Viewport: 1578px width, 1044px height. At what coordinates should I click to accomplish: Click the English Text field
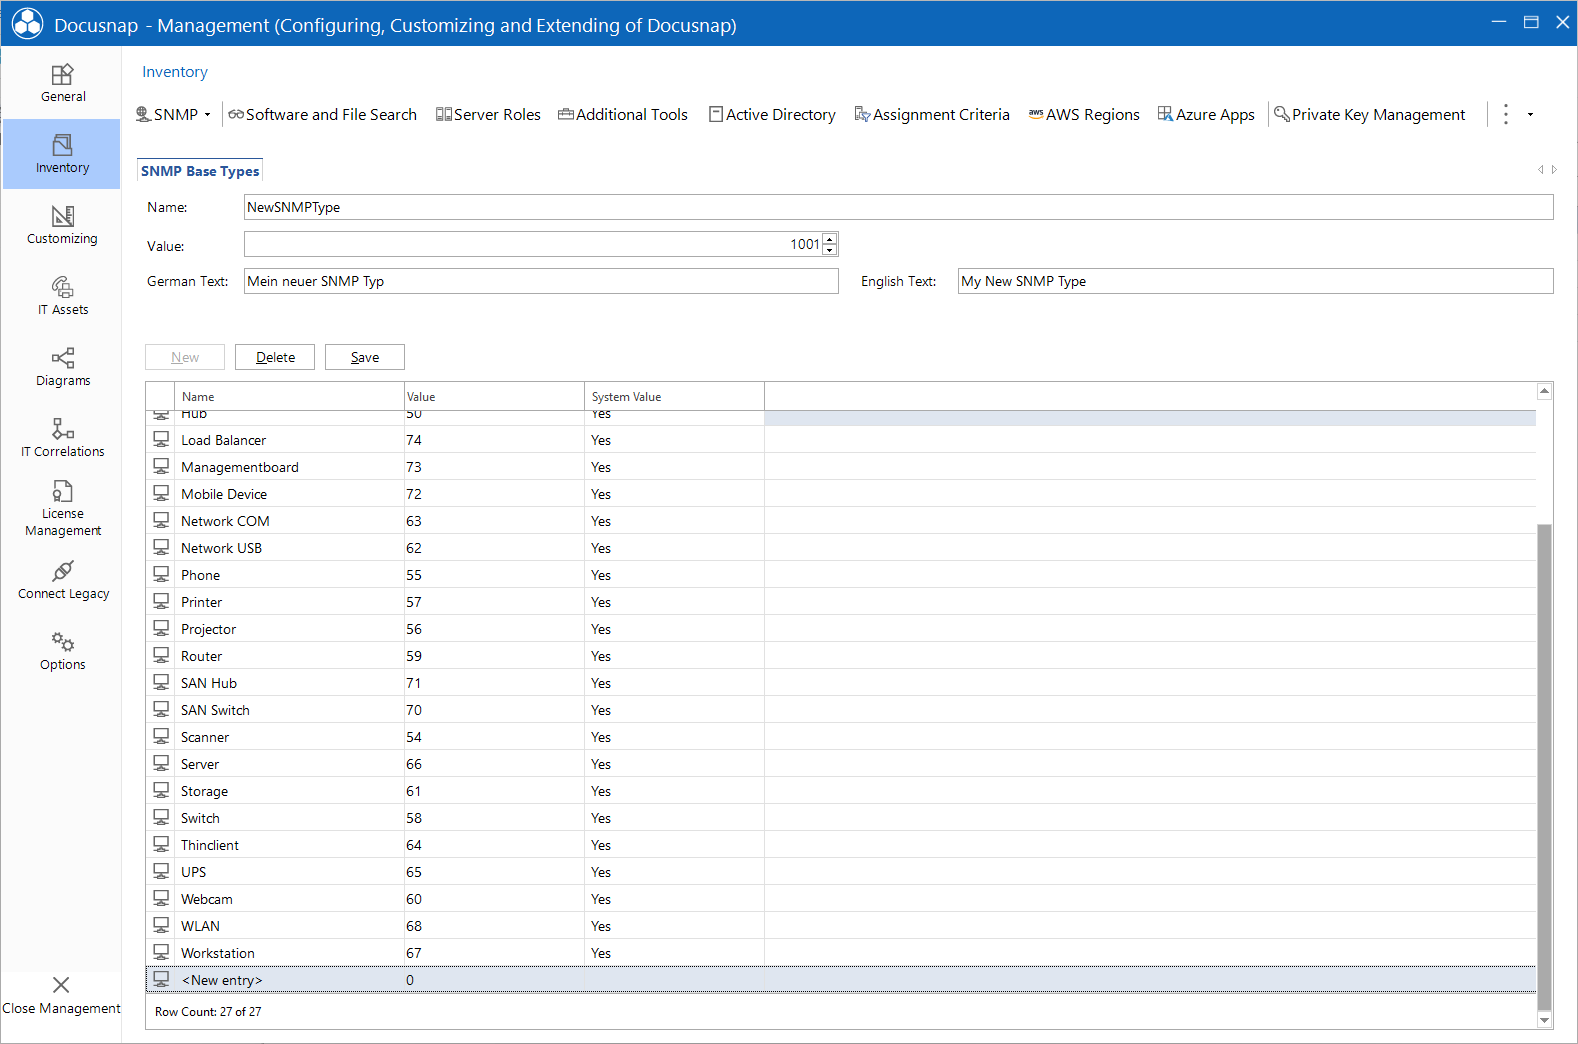(1256, 281)
